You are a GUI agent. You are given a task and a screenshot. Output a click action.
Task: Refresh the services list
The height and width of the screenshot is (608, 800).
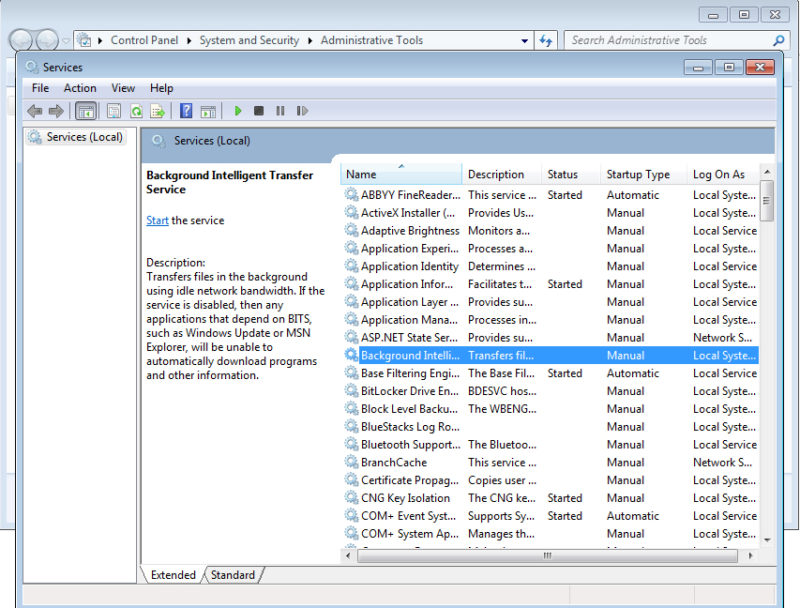[x=139, y=110]
